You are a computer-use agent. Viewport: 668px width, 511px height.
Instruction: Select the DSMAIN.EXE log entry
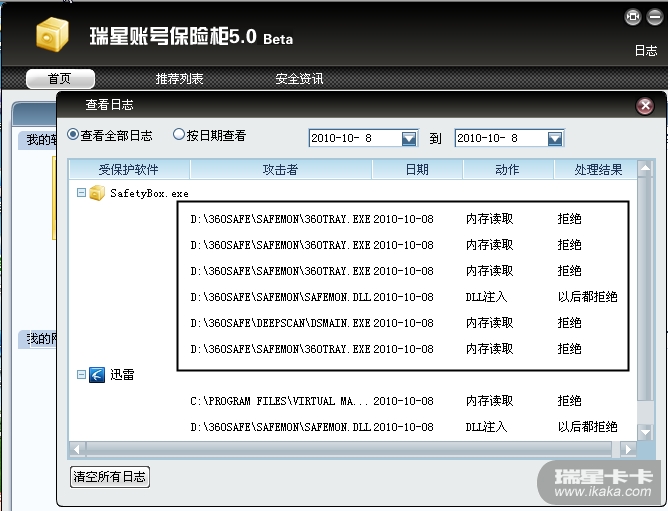[x=280, y=323]
